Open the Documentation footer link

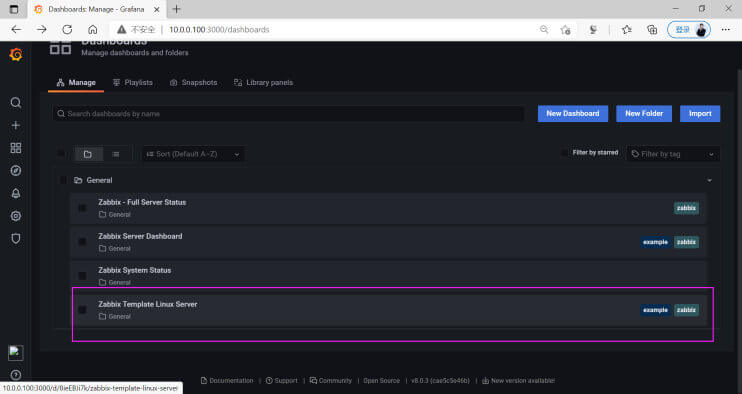click(x=227, y=381)
